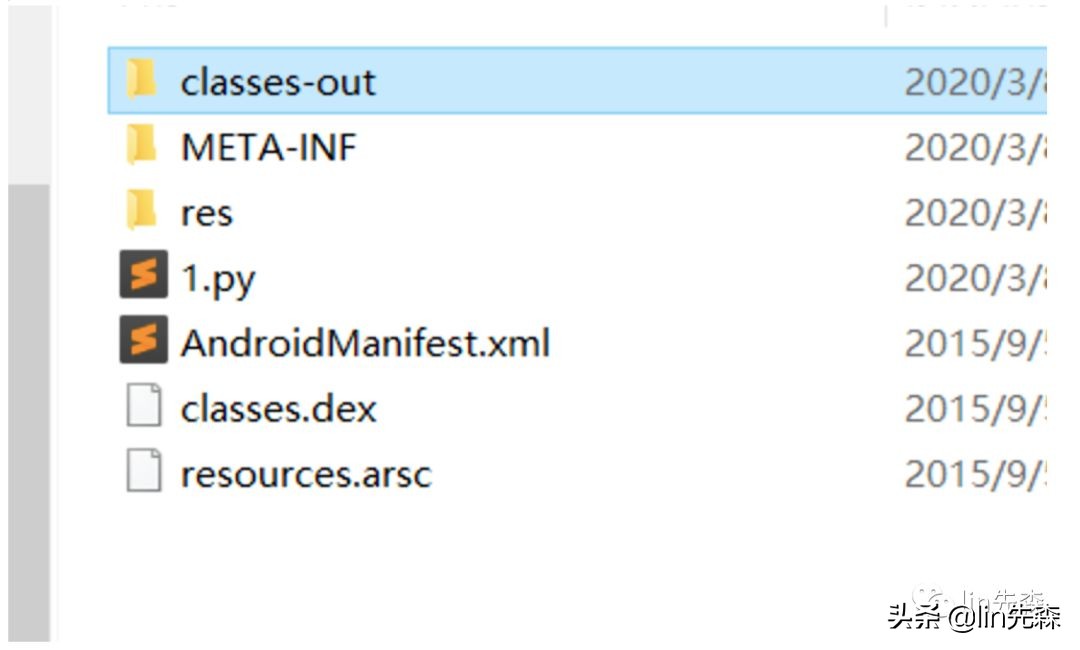Image resolution: width=1080 pixels, height=650 pixels.
Task: Click the blank file icon for resources.arsc
Action: pyautogui.click(x=143, y=472)
